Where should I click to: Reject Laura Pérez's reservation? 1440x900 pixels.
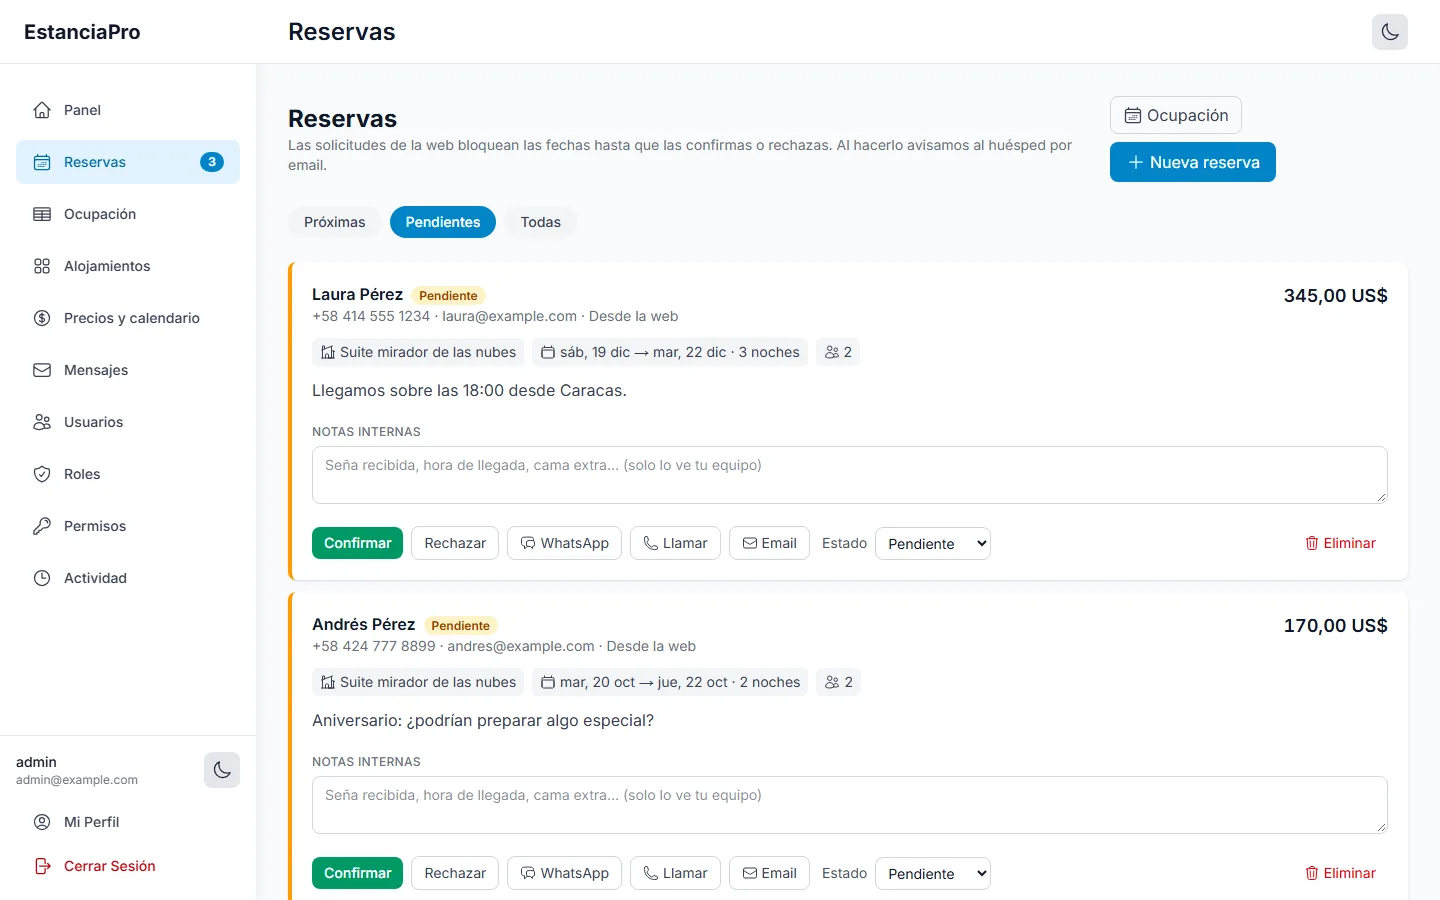pos(455,543)
